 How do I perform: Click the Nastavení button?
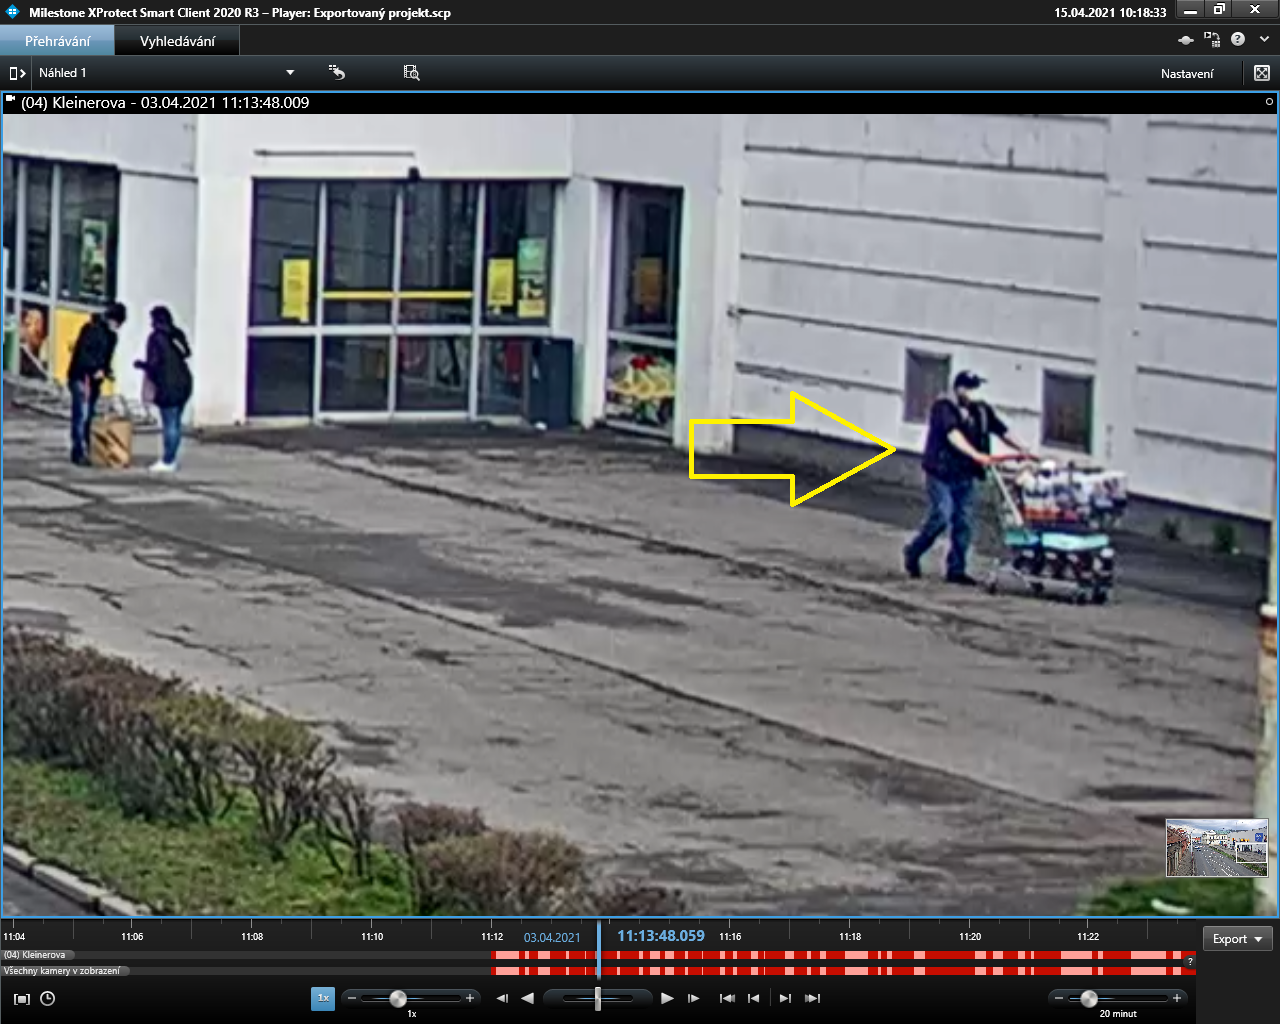coord(1187,73)
